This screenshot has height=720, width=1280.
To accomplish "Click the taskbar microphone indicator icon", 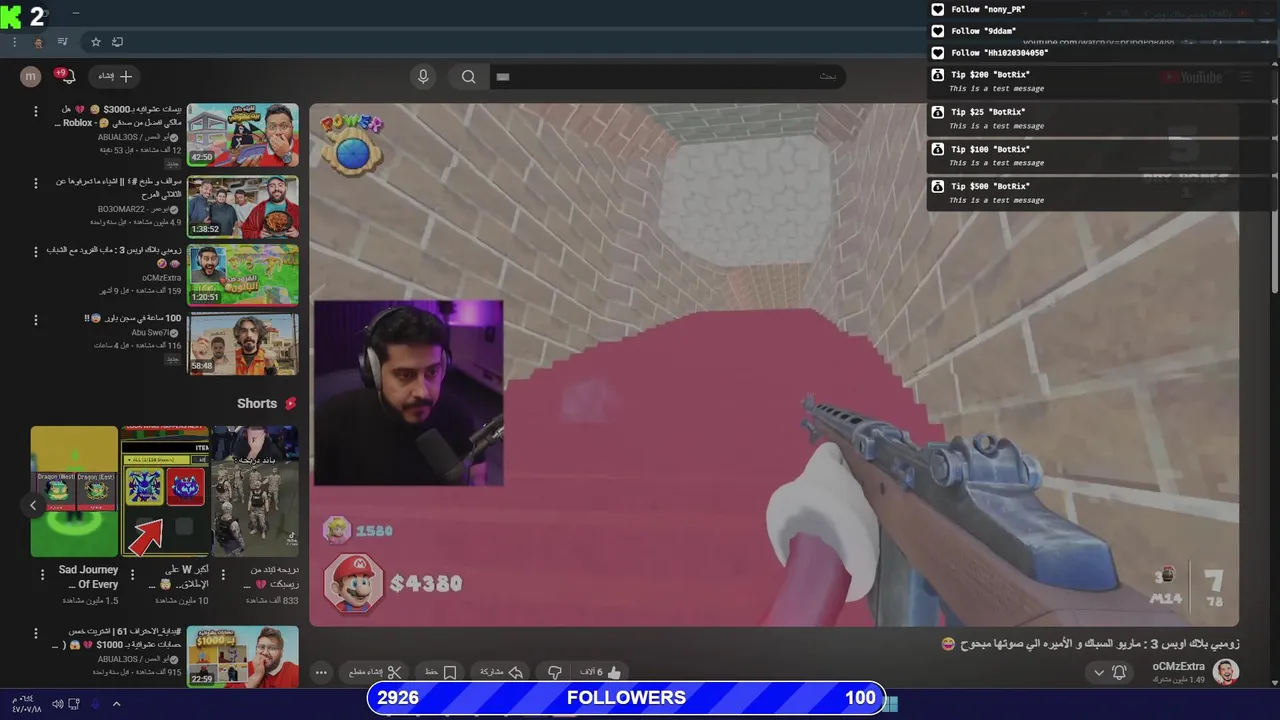I will pos(95,704).
